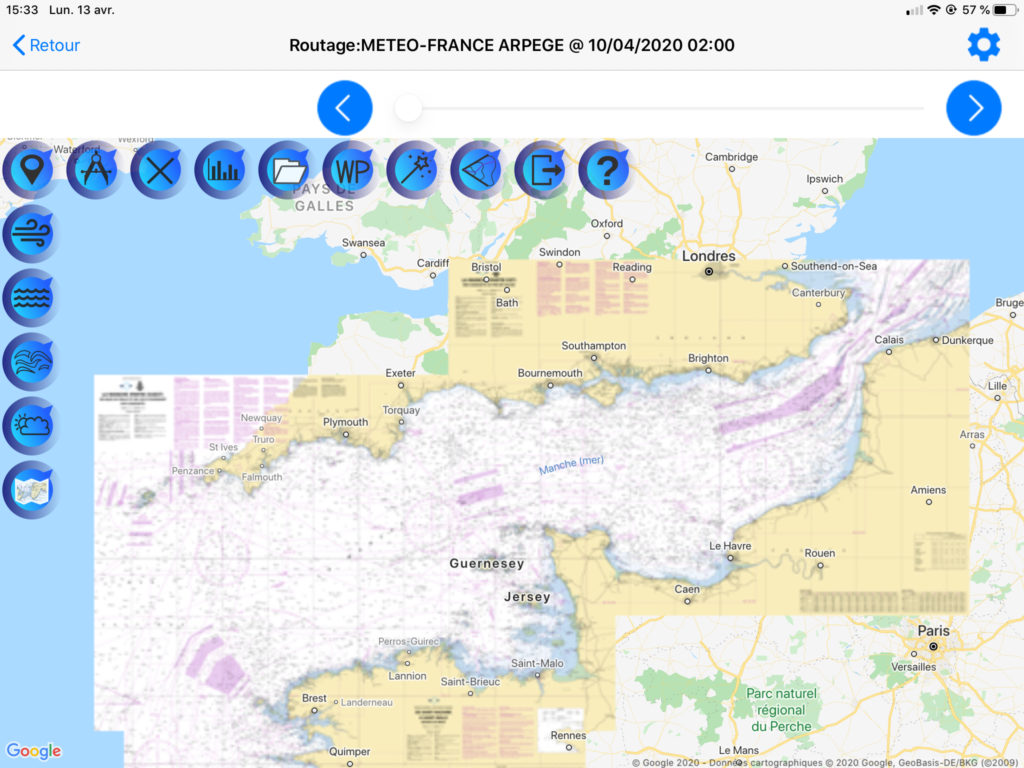Tap the Saint-Malo label on map
This screenshot has height=768, width=1024.
537,664
